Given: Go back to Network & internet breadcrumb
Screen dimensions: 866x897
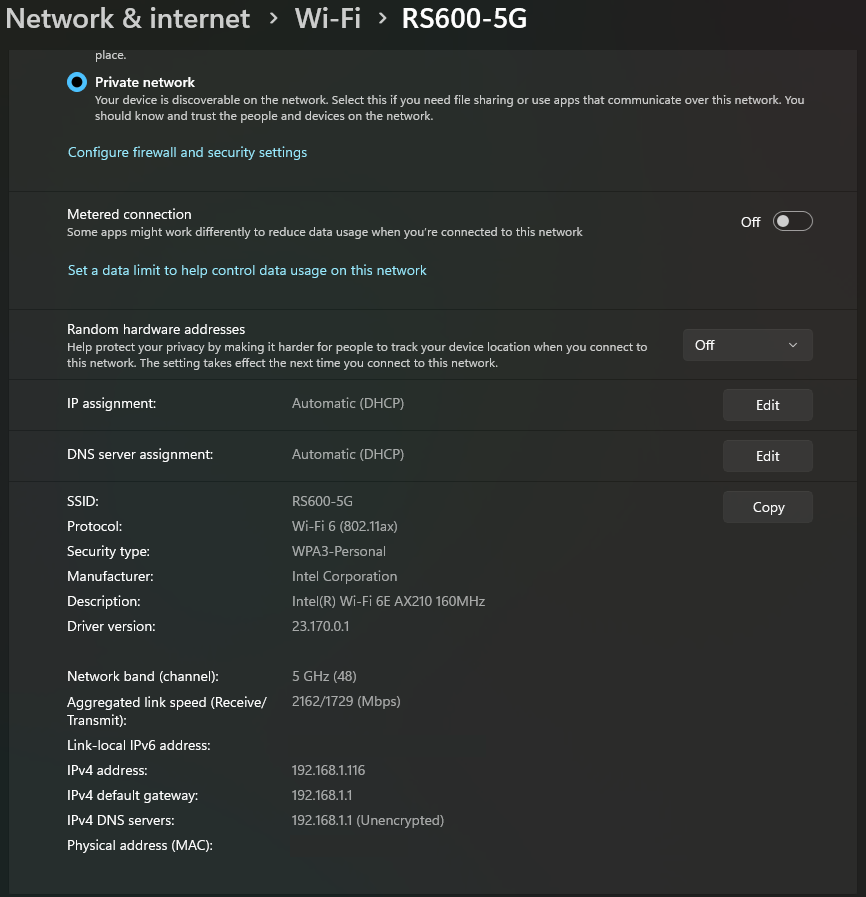Looking at the screenshot, I should pos(128,18).
